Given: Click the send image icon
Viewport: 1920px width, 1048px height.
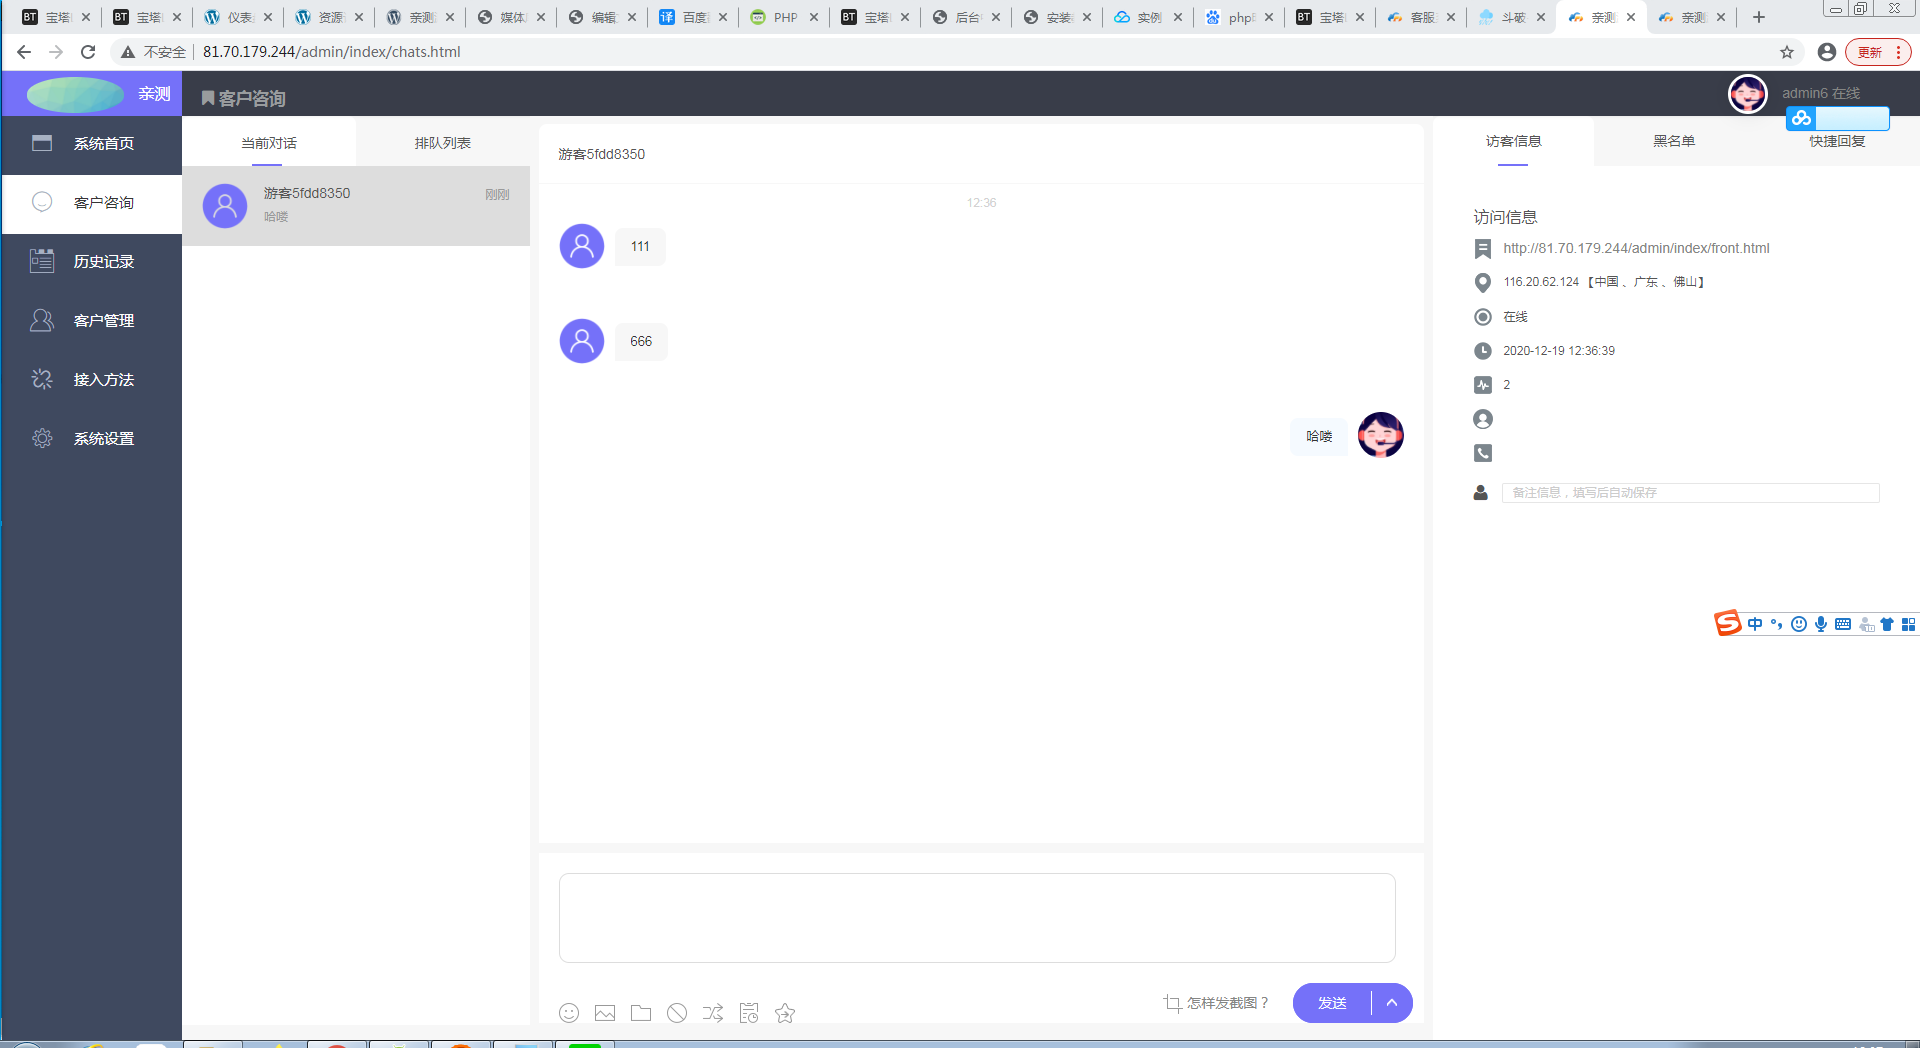Looking at the screenshot, I should pos(605,1013).
